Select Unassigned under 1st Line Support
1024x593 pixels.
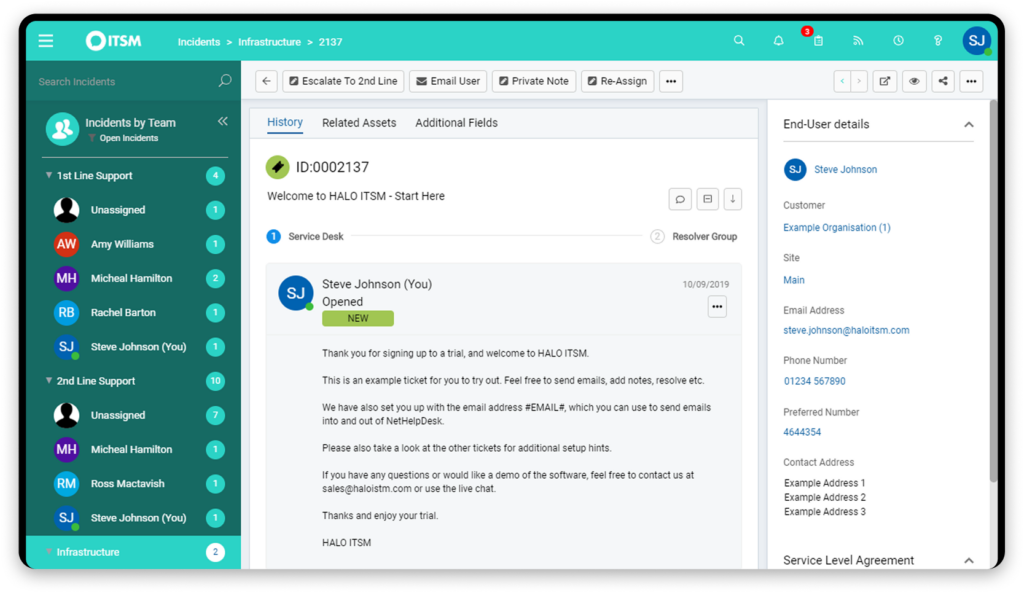coord(133,210)
